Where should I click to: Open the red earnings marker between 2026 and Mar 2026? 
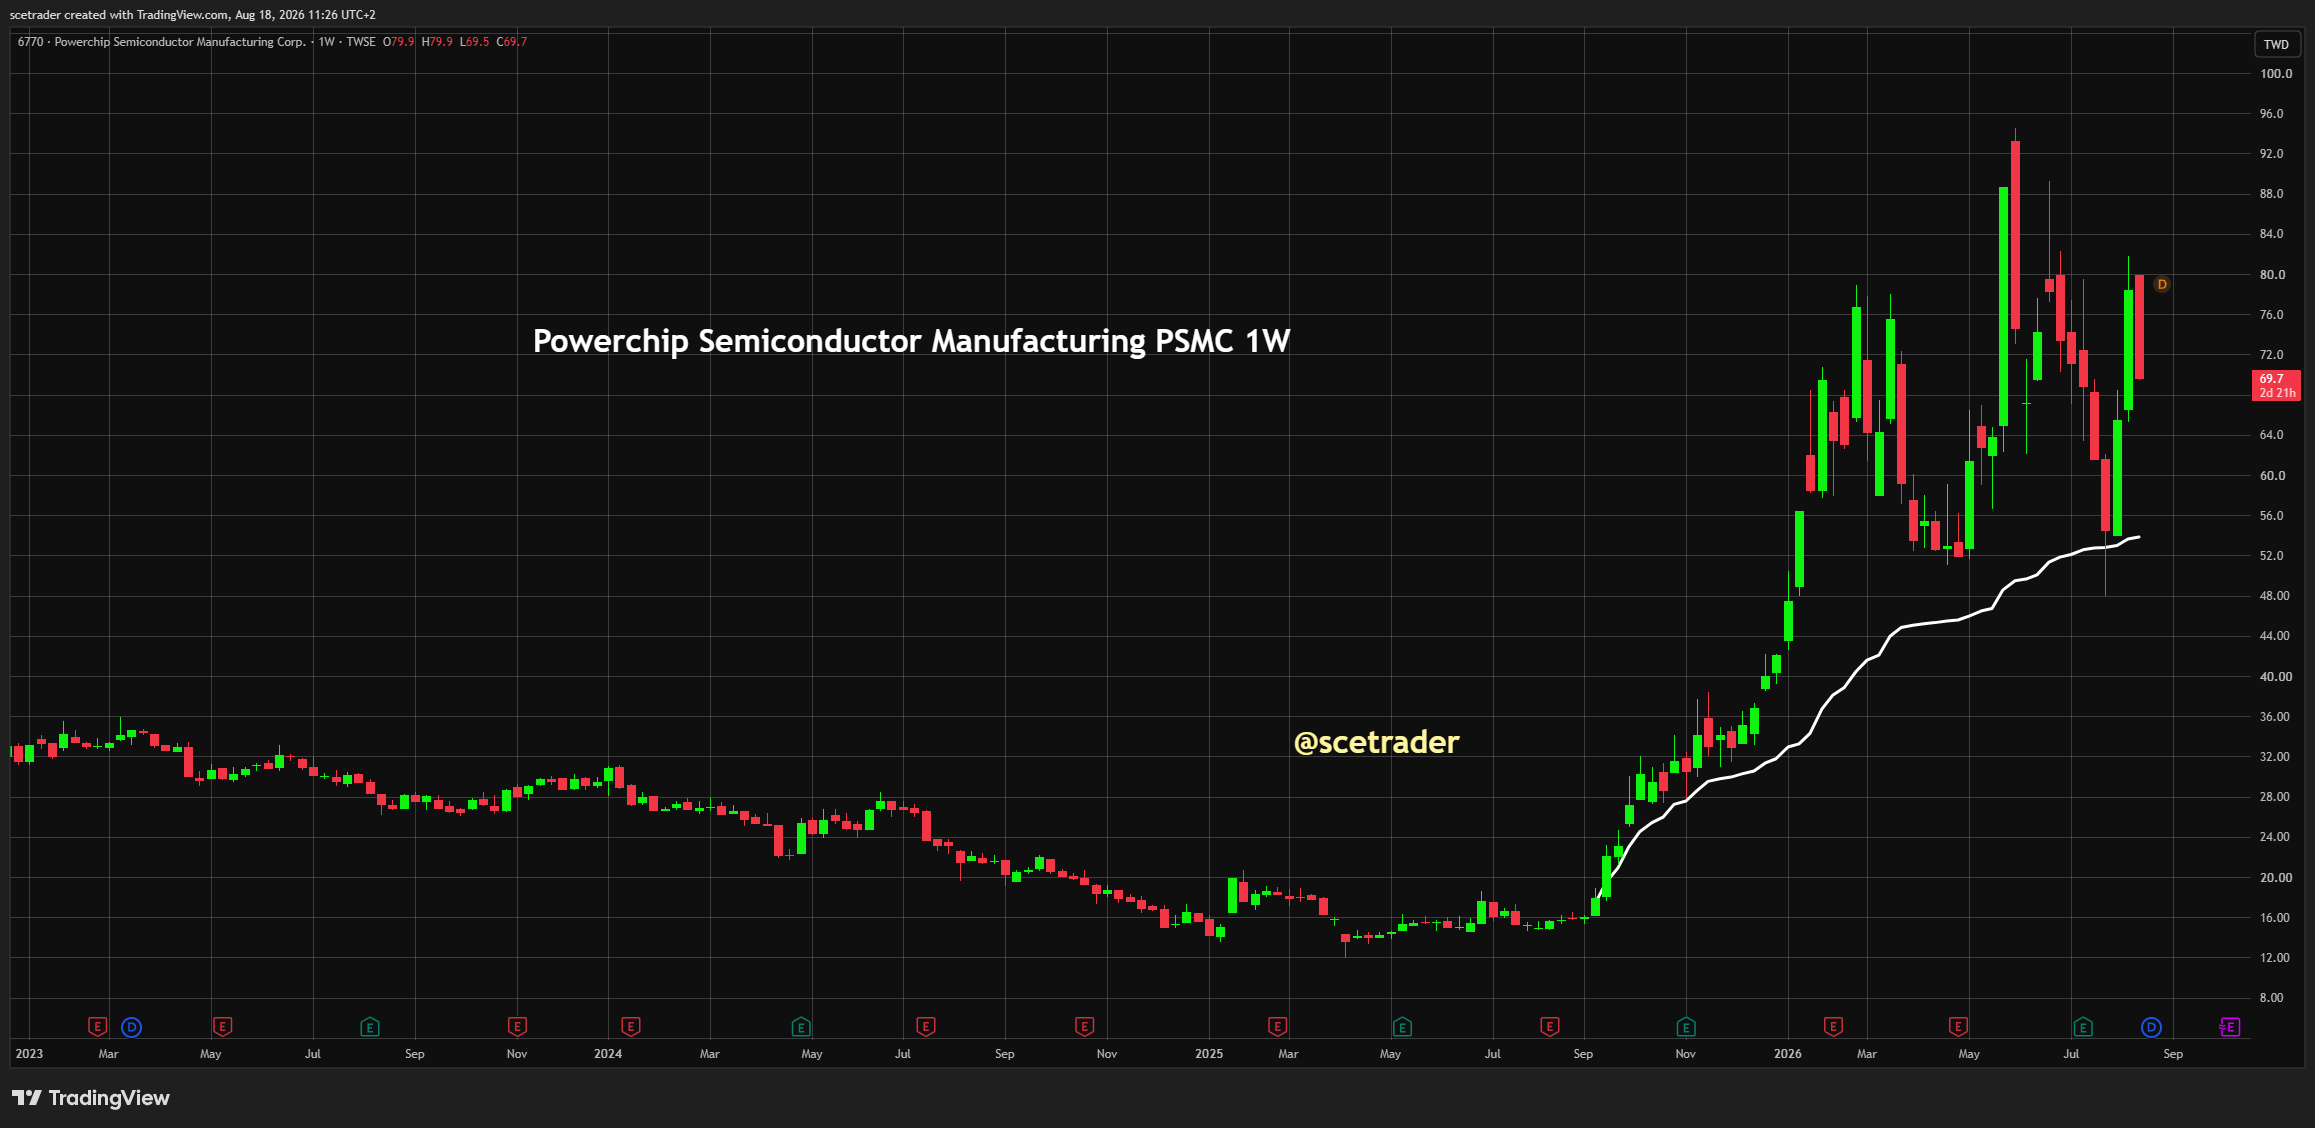coord(1833,1026)
